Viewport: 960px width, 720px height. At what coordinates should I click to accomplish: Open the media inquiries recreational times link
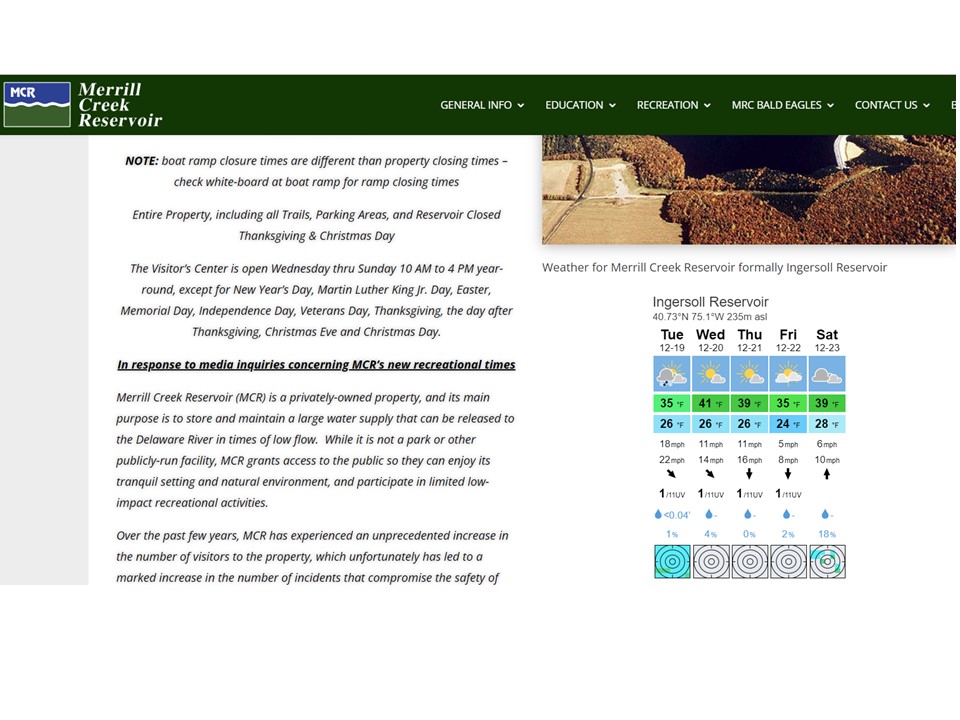click(x=316, y=365)
